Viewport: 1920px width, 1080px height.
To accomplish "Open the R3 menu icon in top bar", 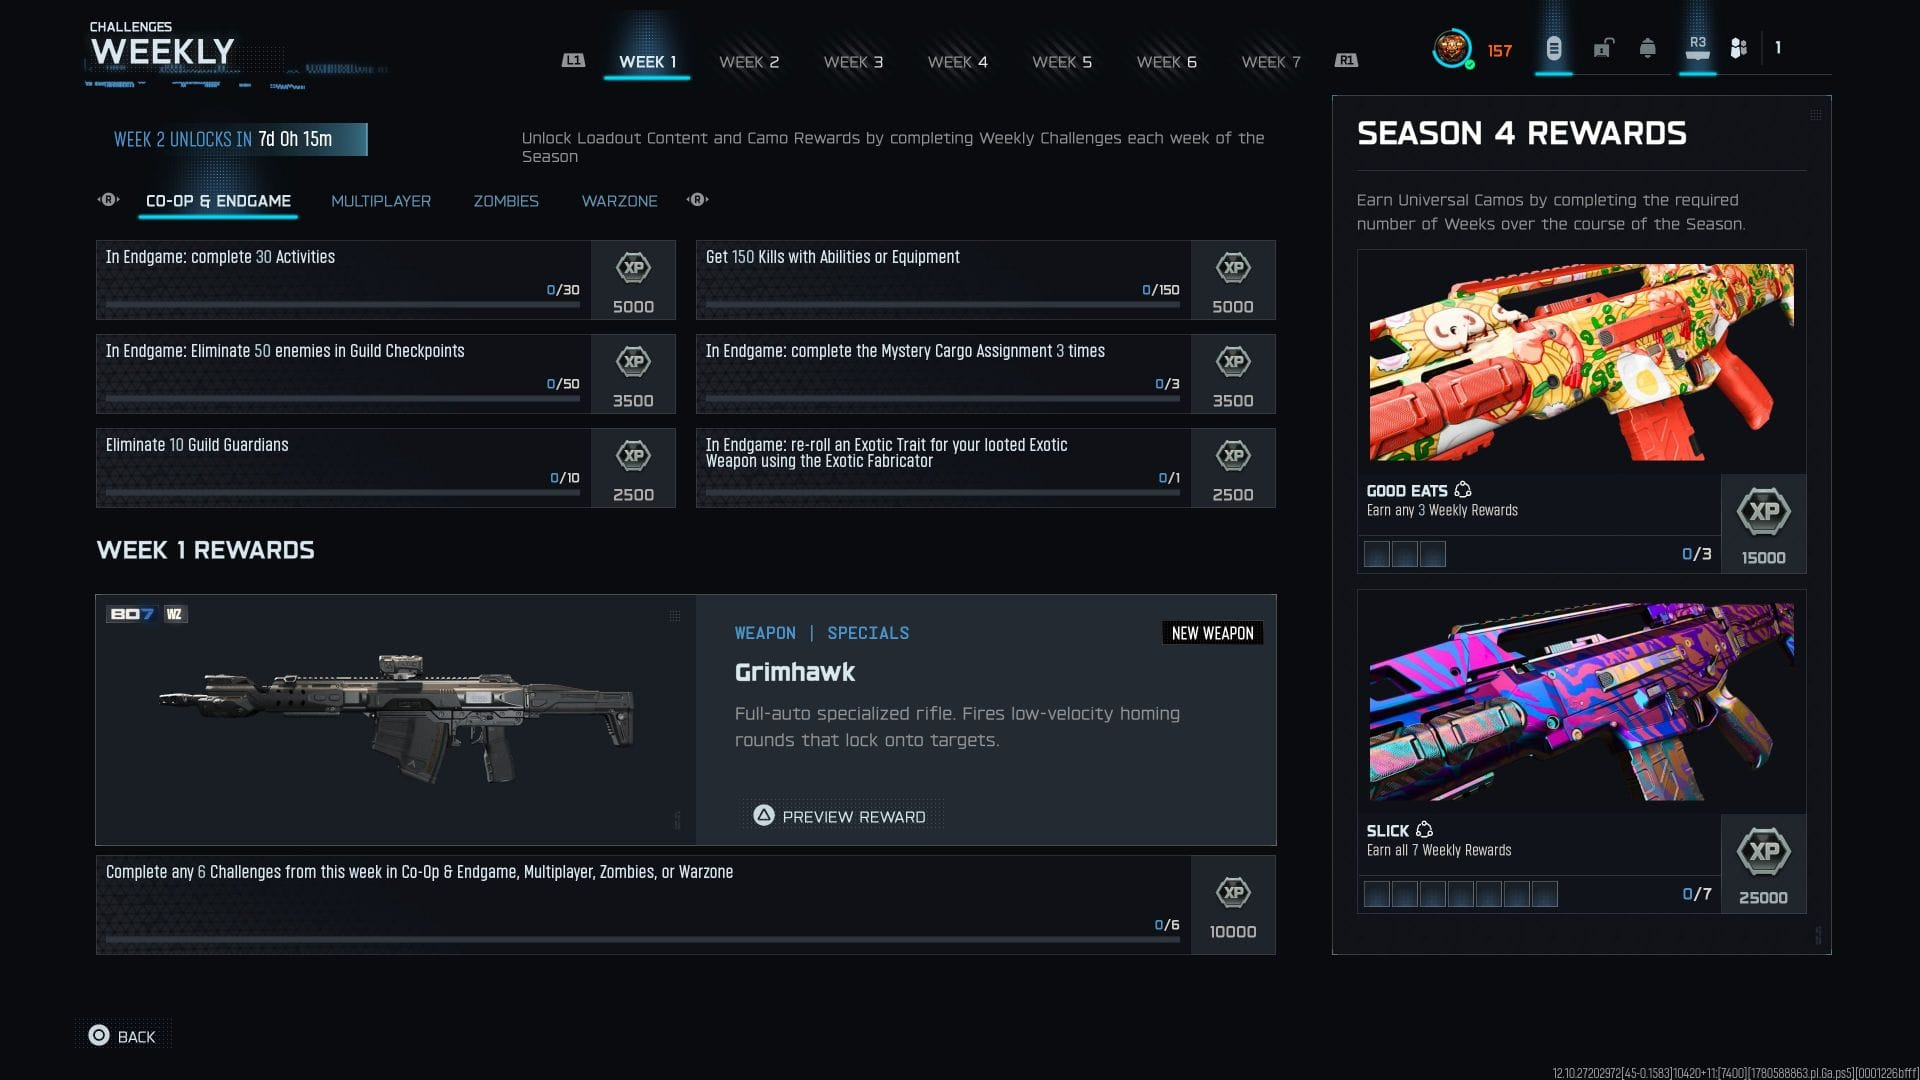I will coord(1697,47).
